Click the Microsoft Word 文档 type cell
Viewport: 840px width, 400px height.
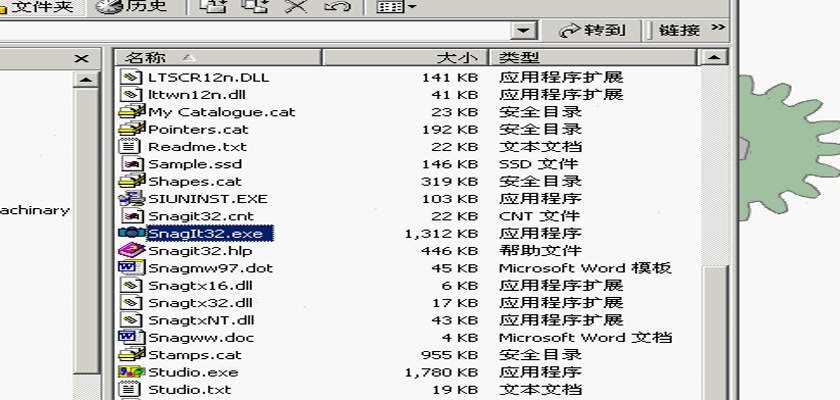click(586, 337)
